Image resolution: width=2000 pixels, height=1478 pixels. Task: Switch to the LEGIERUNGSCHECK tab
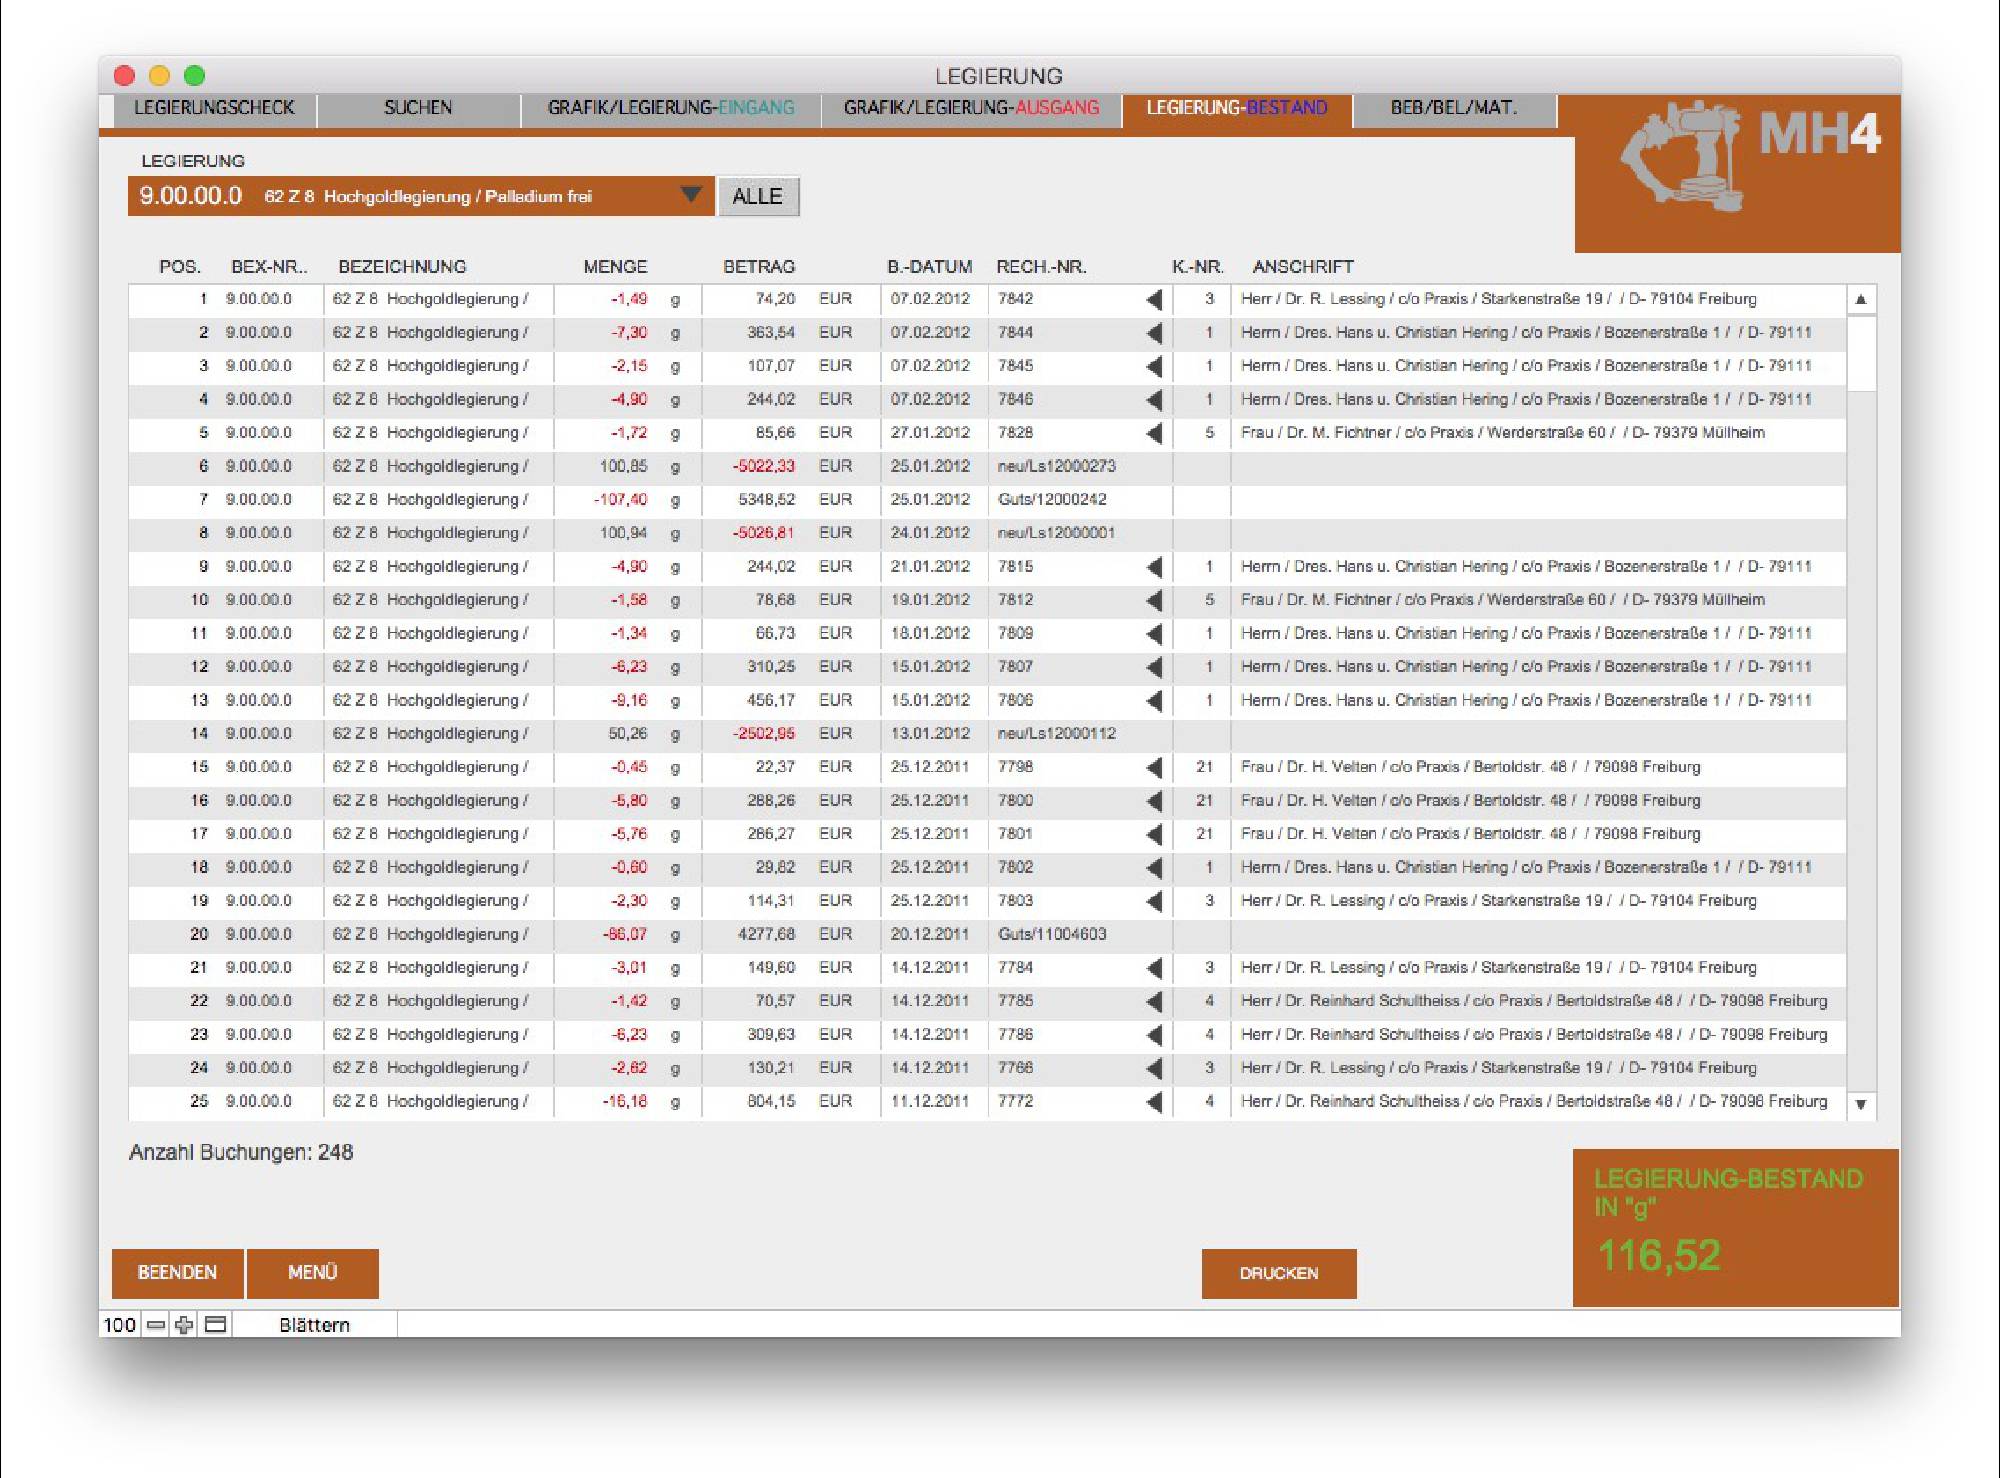point(214,108)
